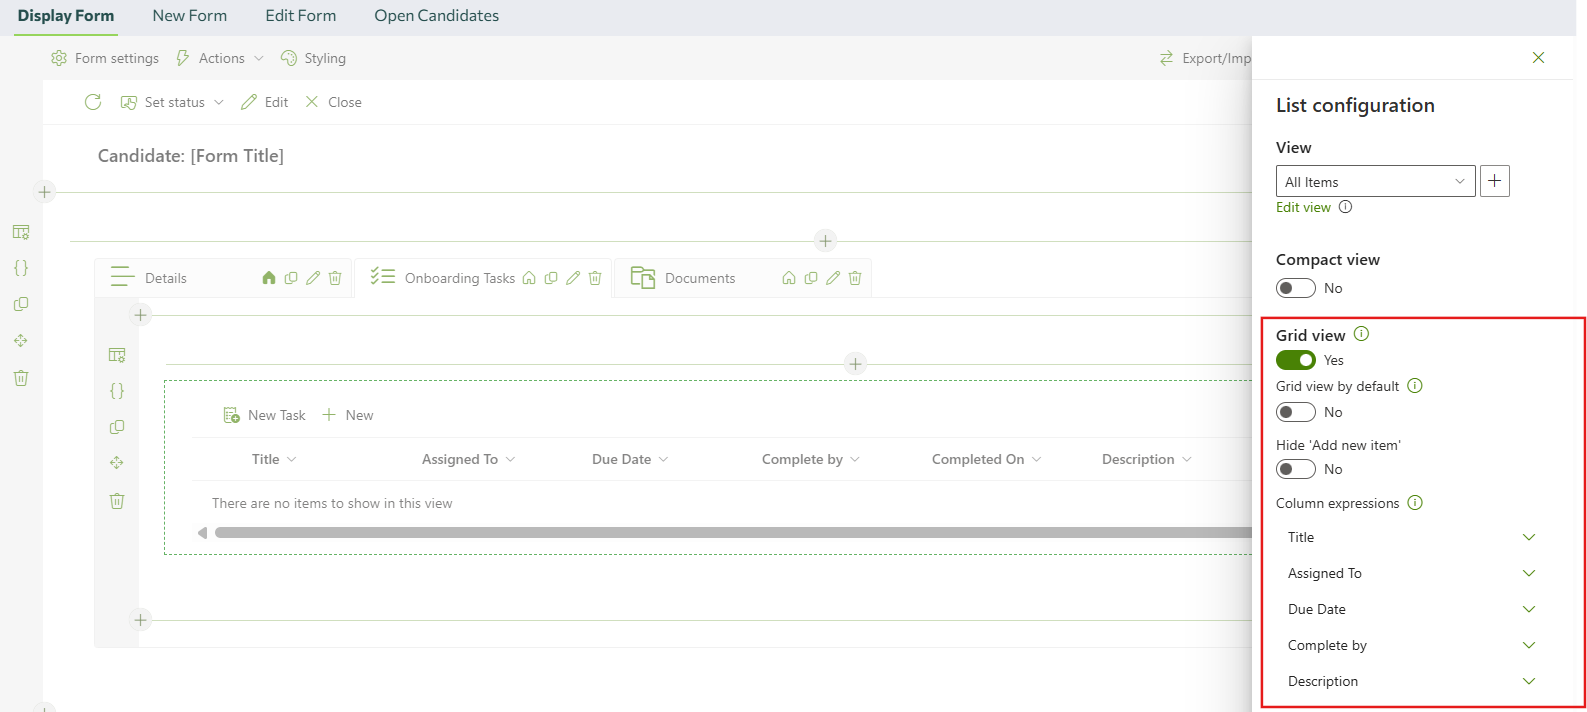Click the Edit view link
The height and width of the screenshot is (712, 1587).
(x=1303, y=207)
